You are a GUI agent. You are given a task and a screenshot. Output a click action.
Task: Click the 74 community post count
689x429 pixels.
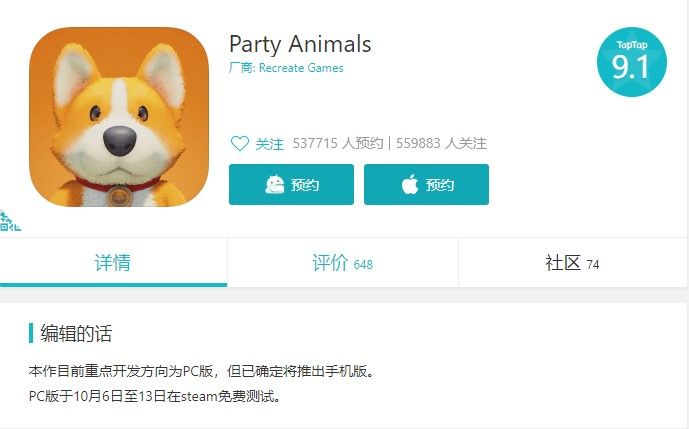point(593,265)
